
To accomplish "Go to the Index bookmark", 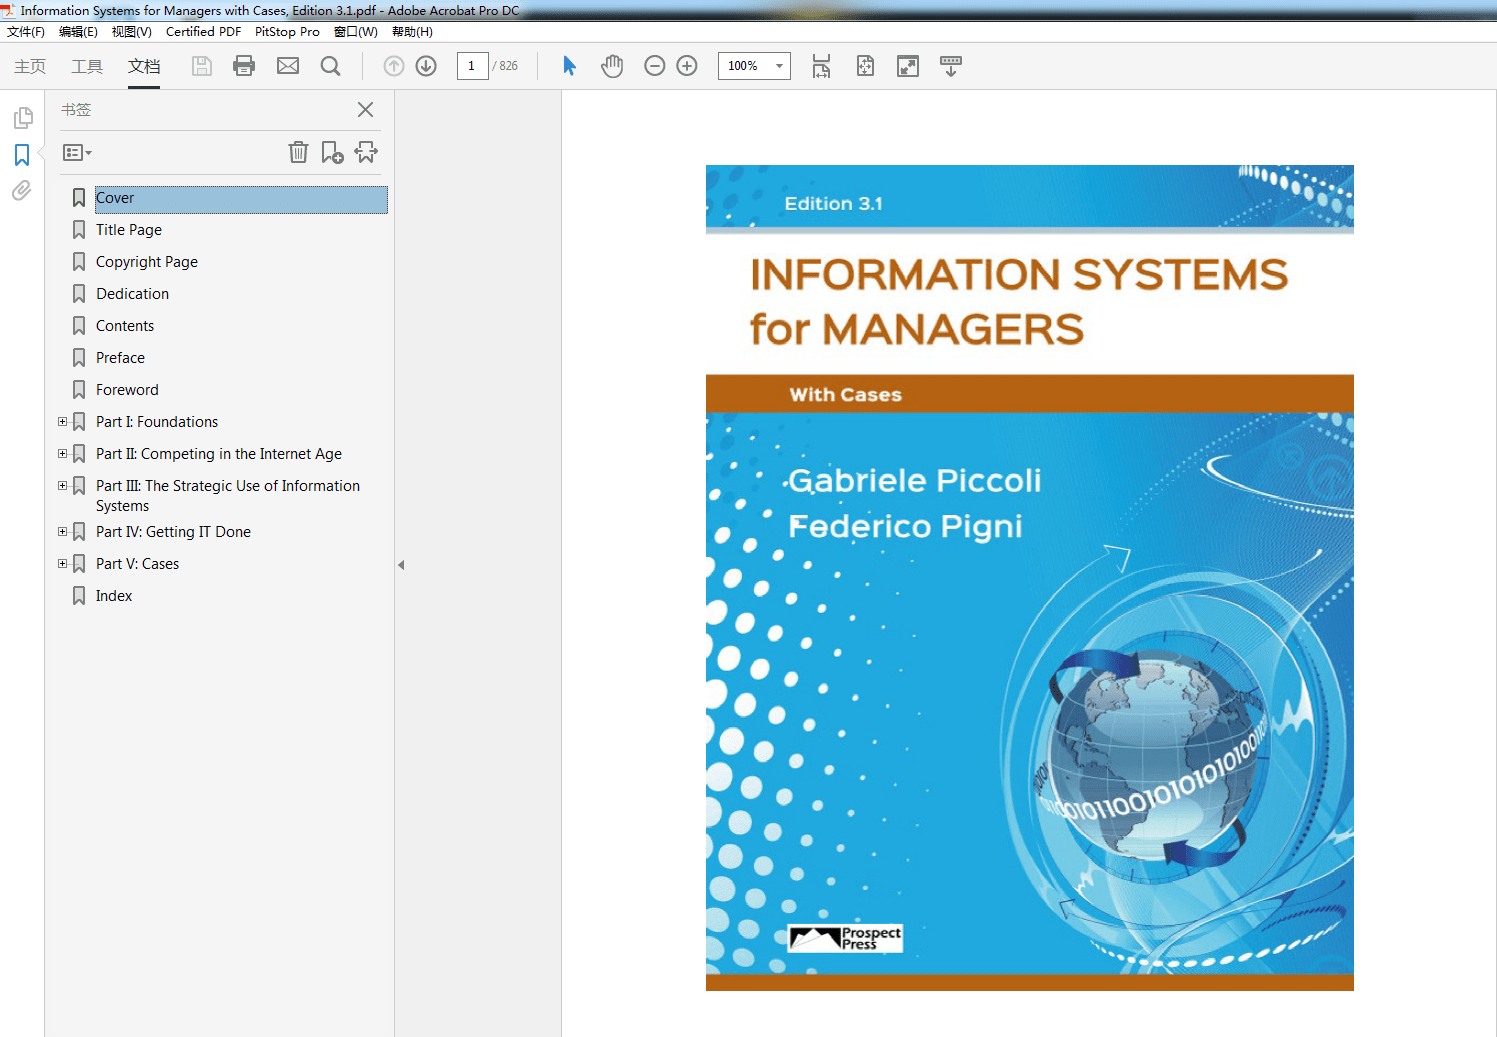I will click(114, 595).
